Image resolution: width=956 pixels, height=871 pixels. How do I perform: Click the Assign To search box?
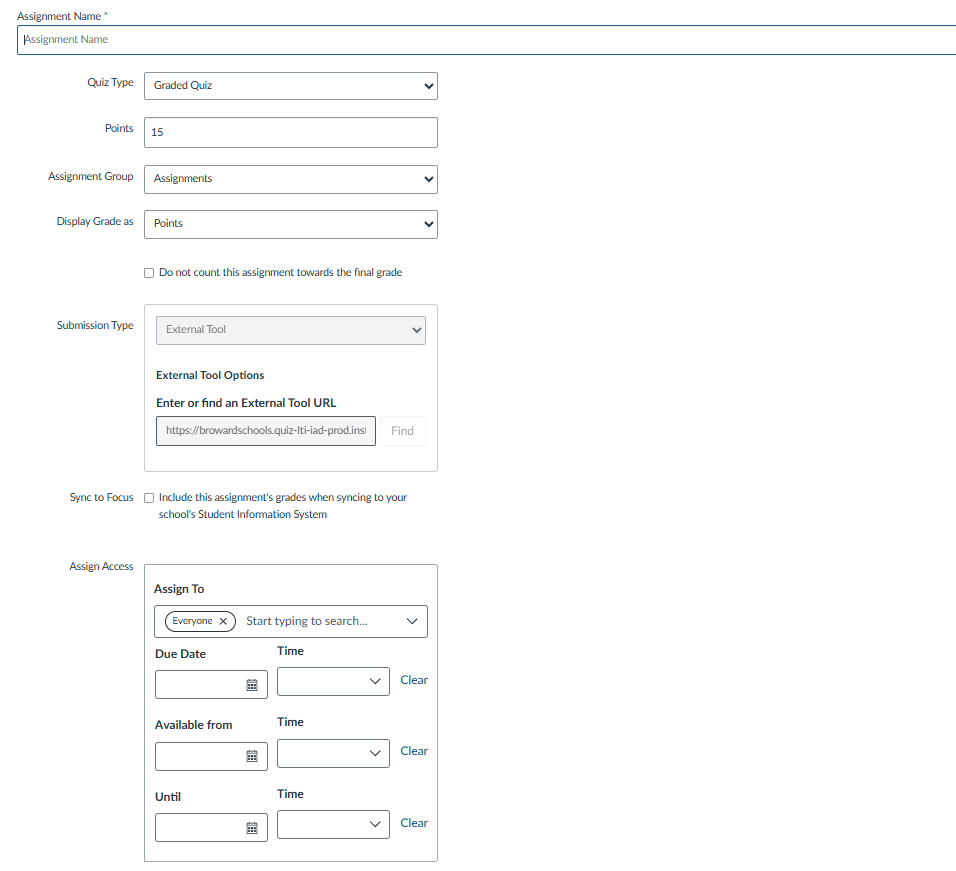click(x=318, y=621)
